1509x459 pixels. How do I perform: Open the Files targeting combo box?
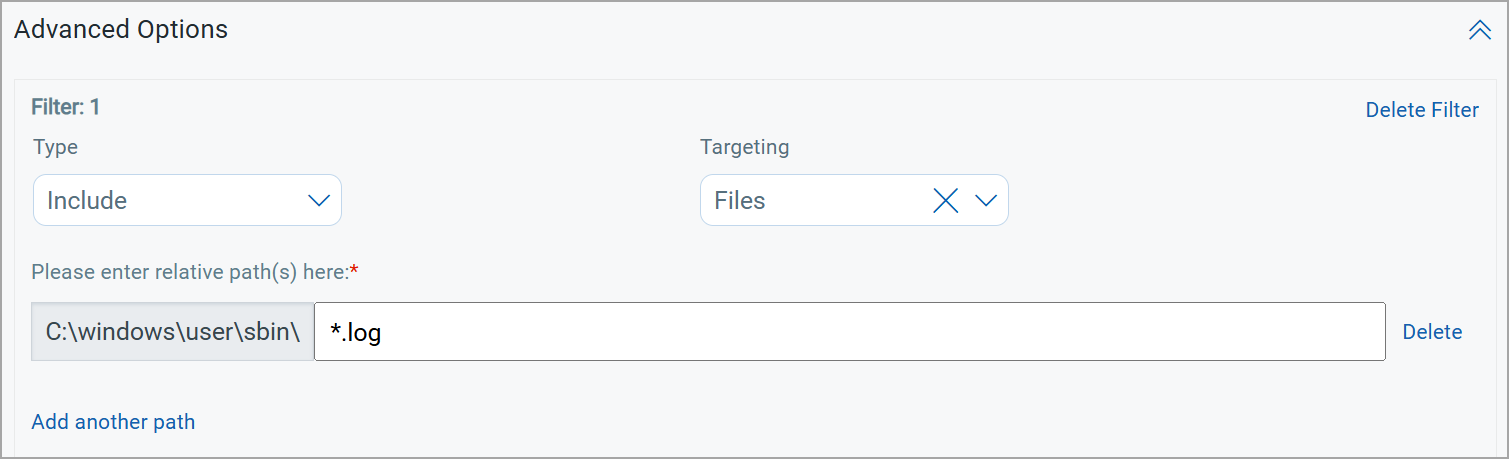[854, 200]
